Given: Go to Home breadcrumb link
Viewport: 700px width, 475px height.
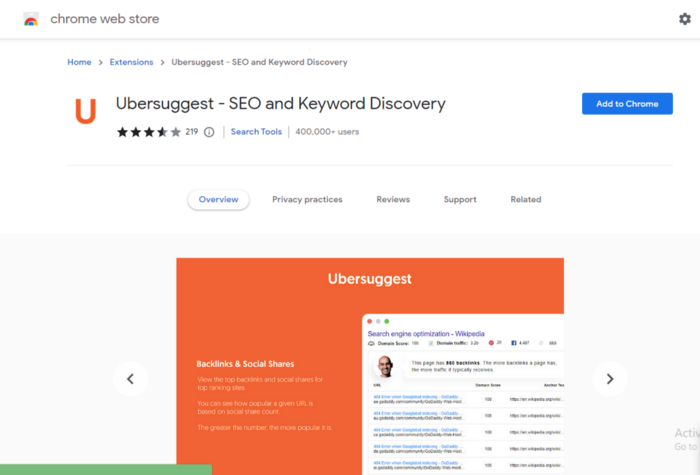Looking at the screenshot, I should [x=79, y=62].
